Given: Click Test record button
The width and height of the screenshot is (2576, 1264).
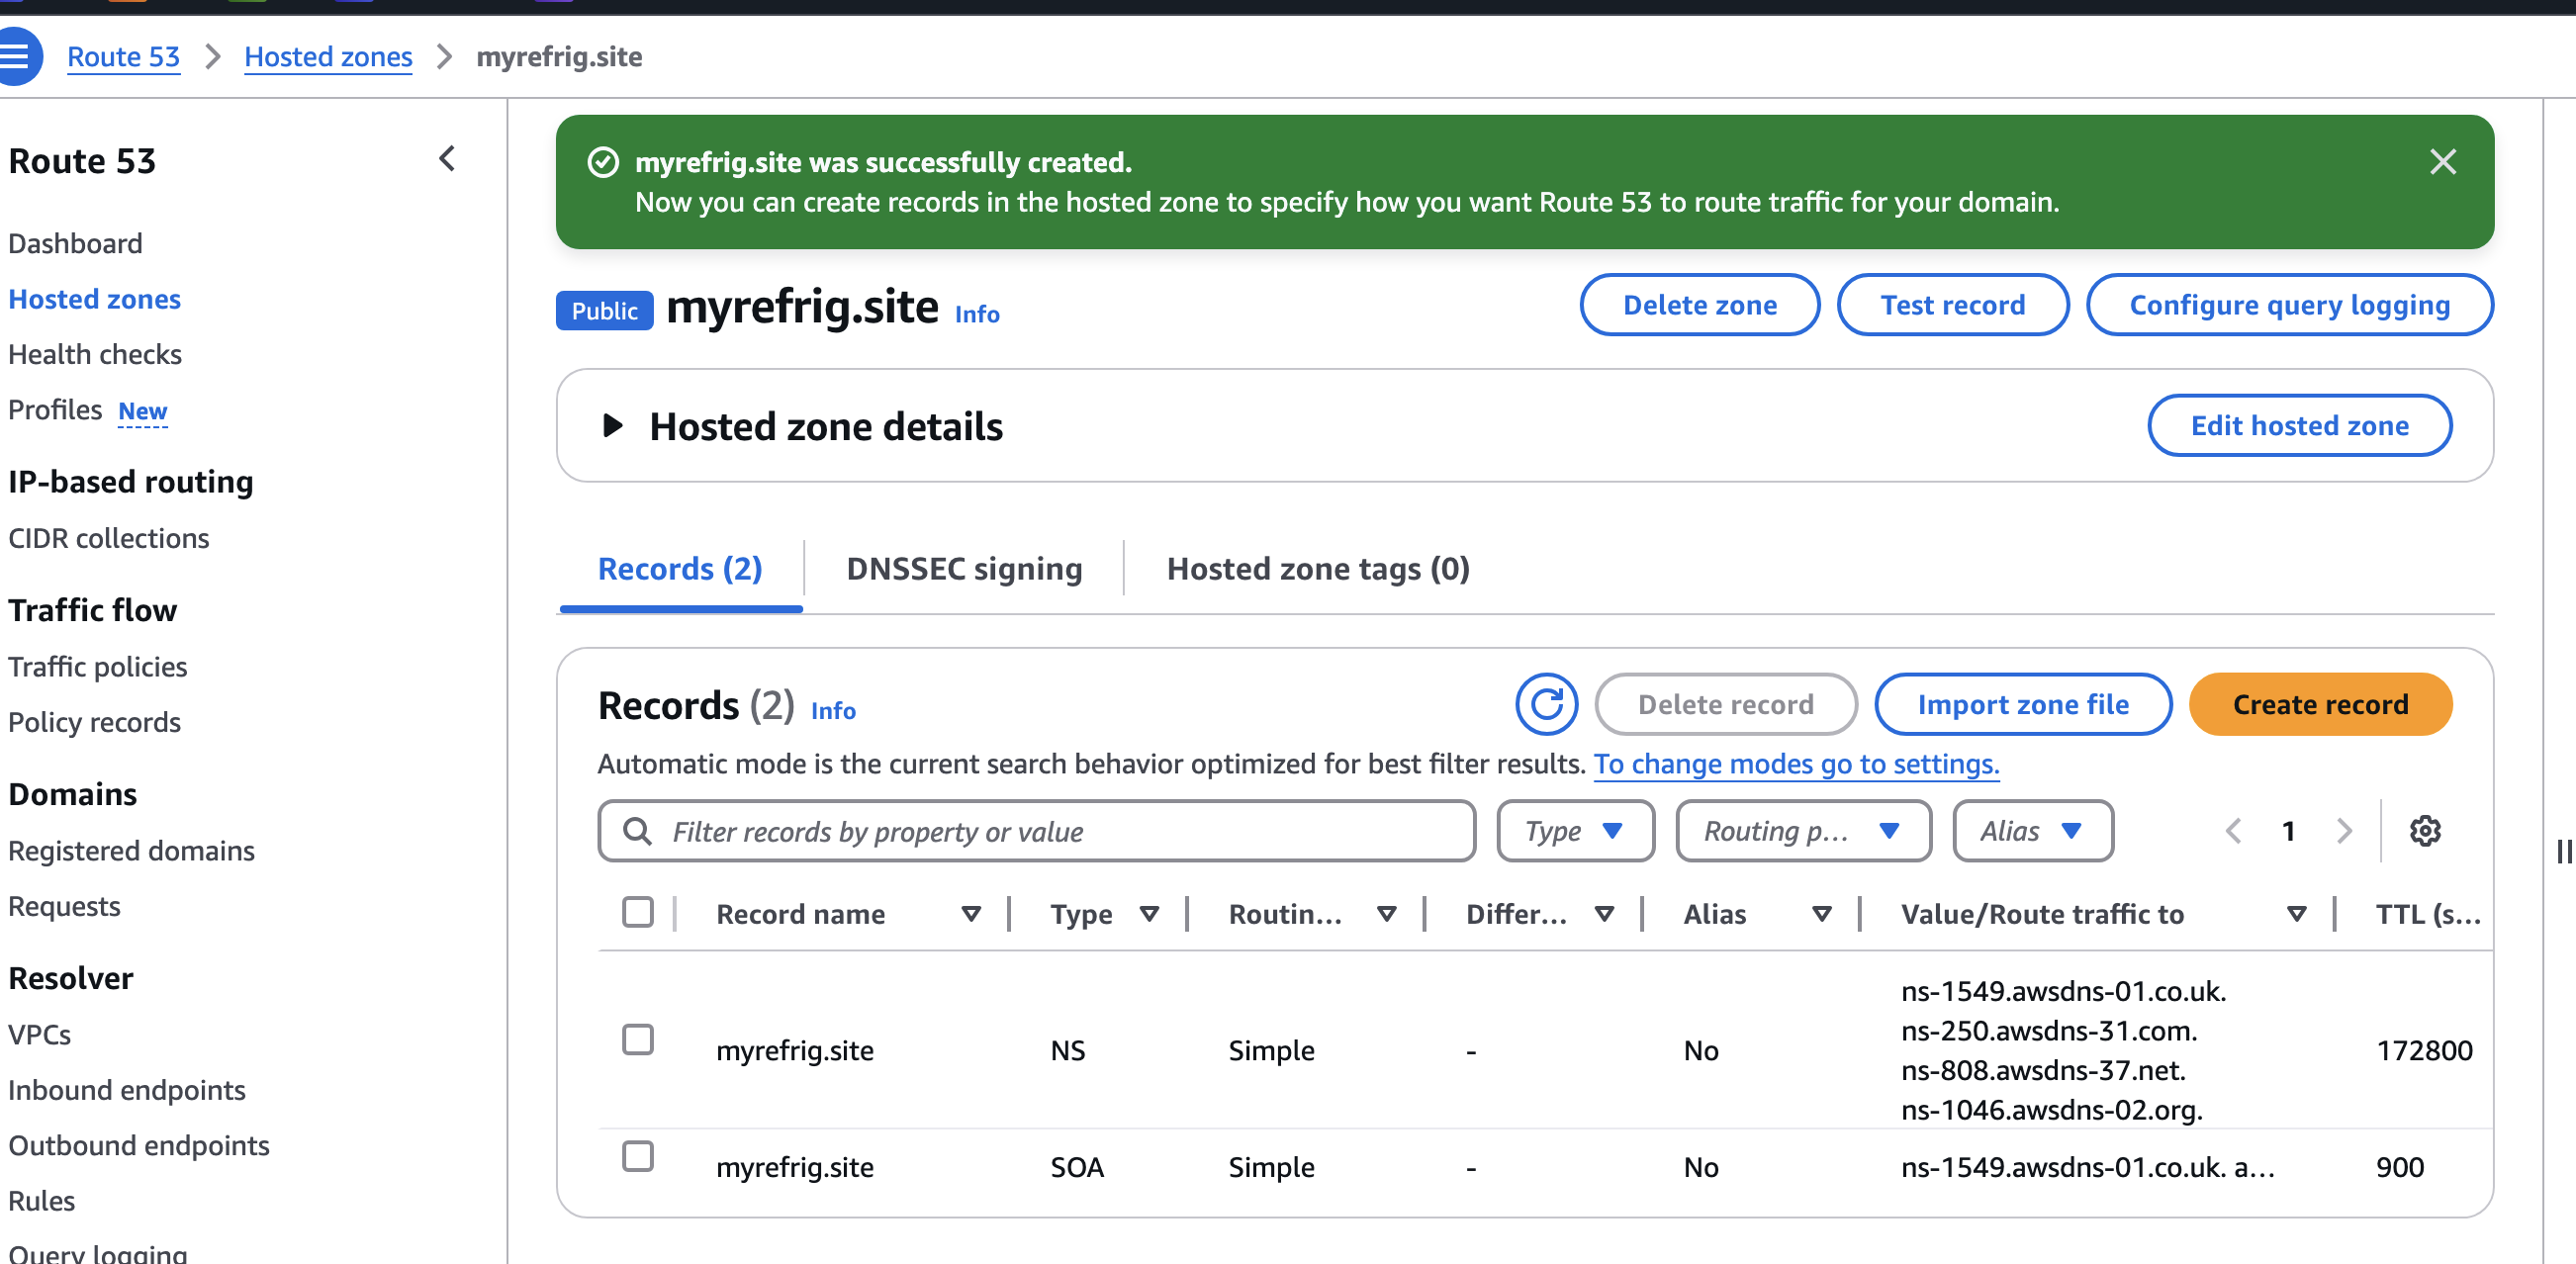Looking at the screenshot, I should [1952, 305].
